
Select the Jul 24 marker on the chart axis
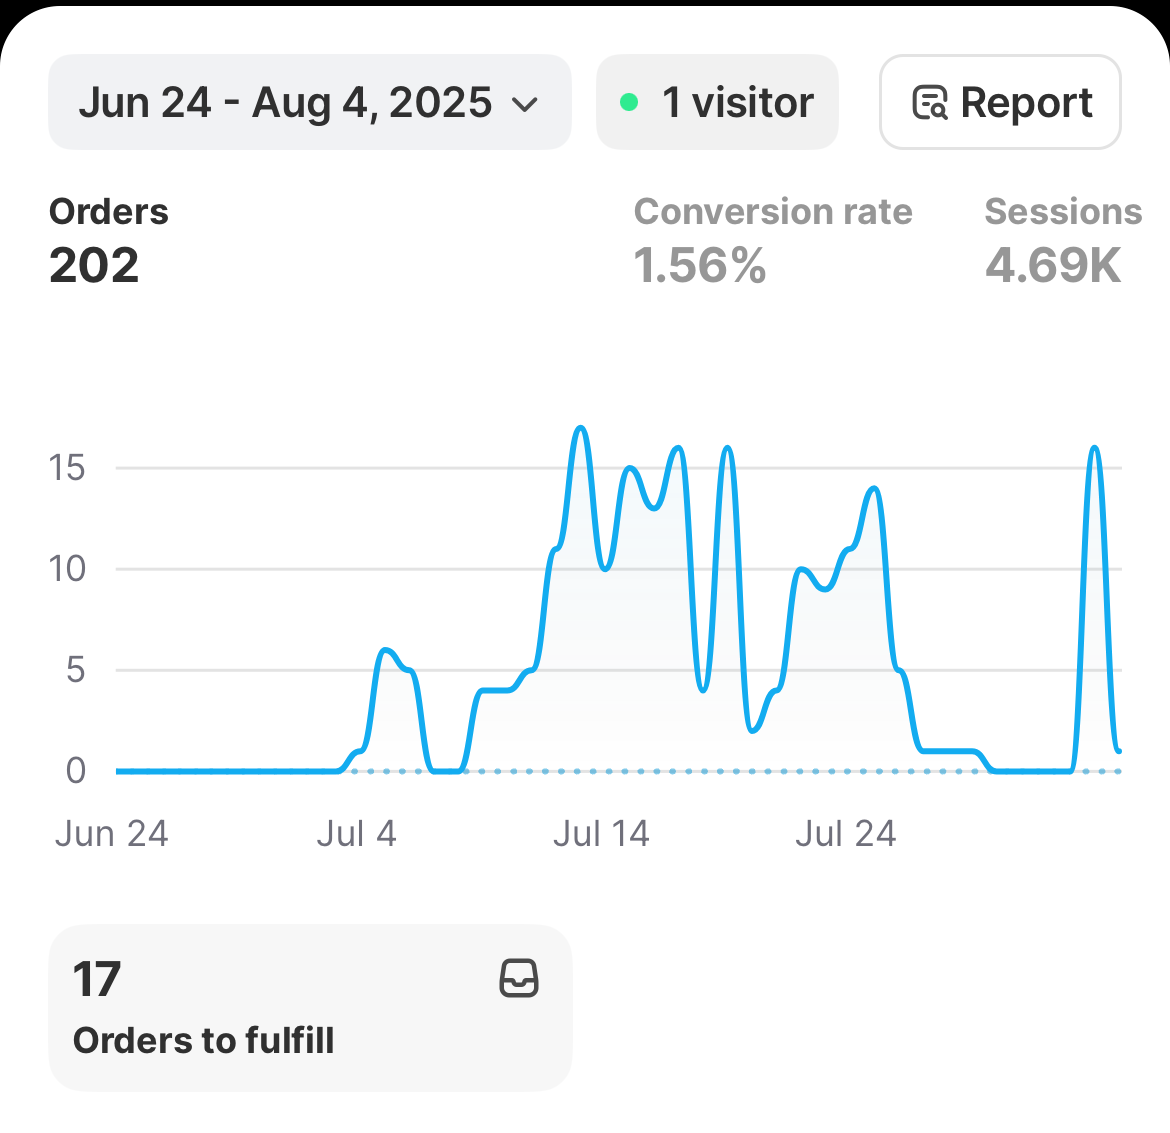click(845, 834)
